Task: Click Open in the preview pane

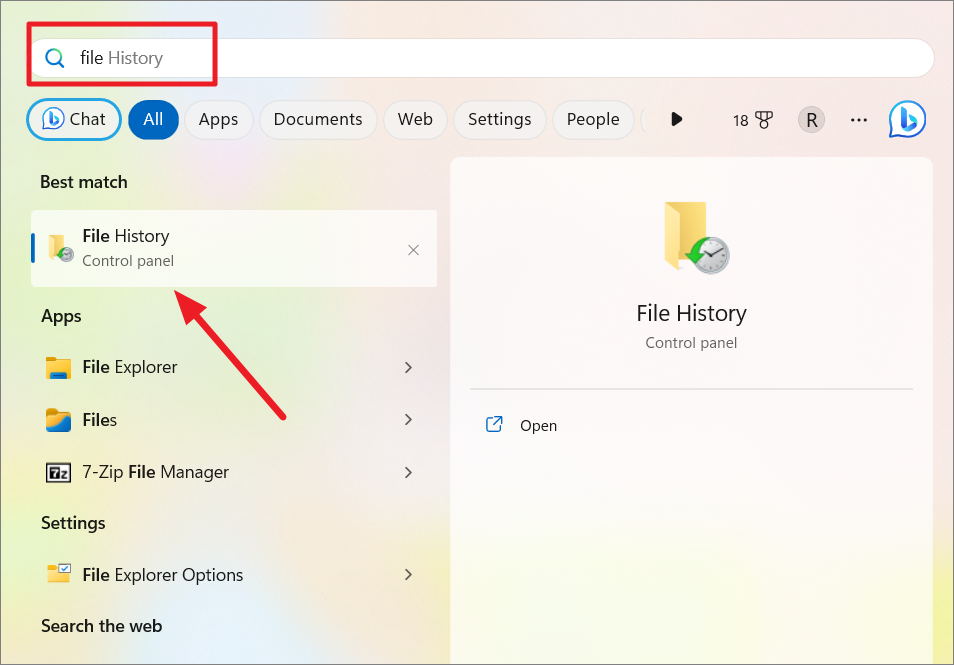Action: tap(538, 426)
